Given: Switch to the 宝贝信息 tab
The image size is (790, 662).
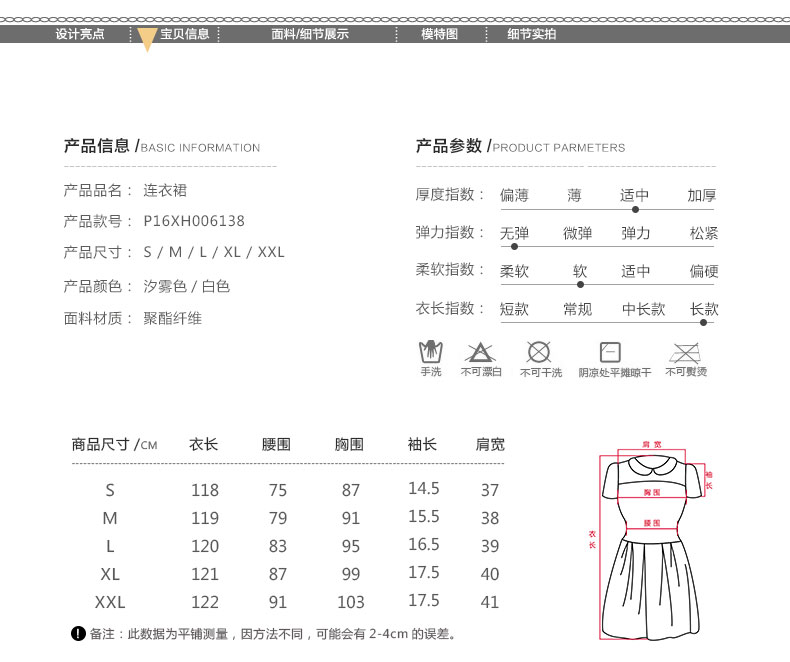Looking at the screenshot, I should click(x=184, y=34).
